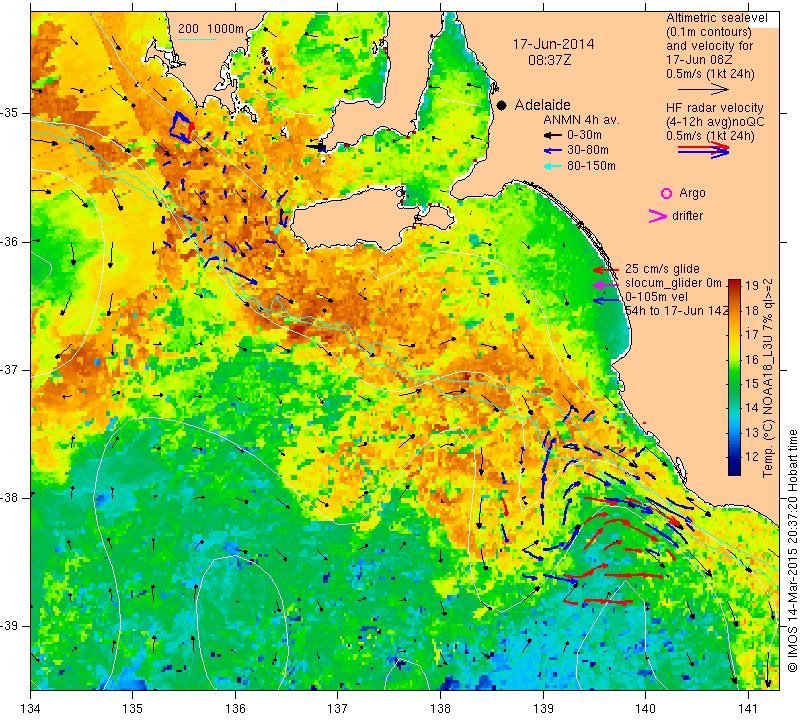Click the magenta drifter chevron symbol
This screenshot has height=720, width=800.
pyautogui.click(x=657, y=216)
